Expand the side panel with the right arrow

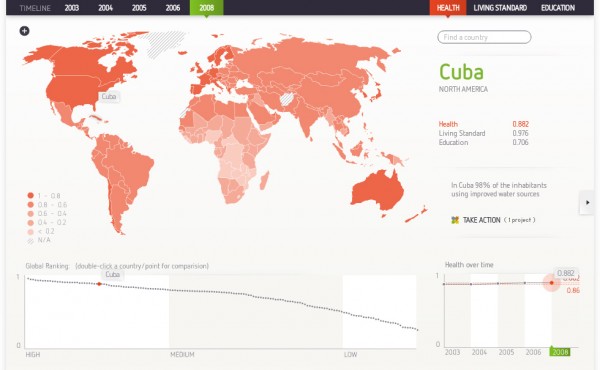tap(587, 202)
